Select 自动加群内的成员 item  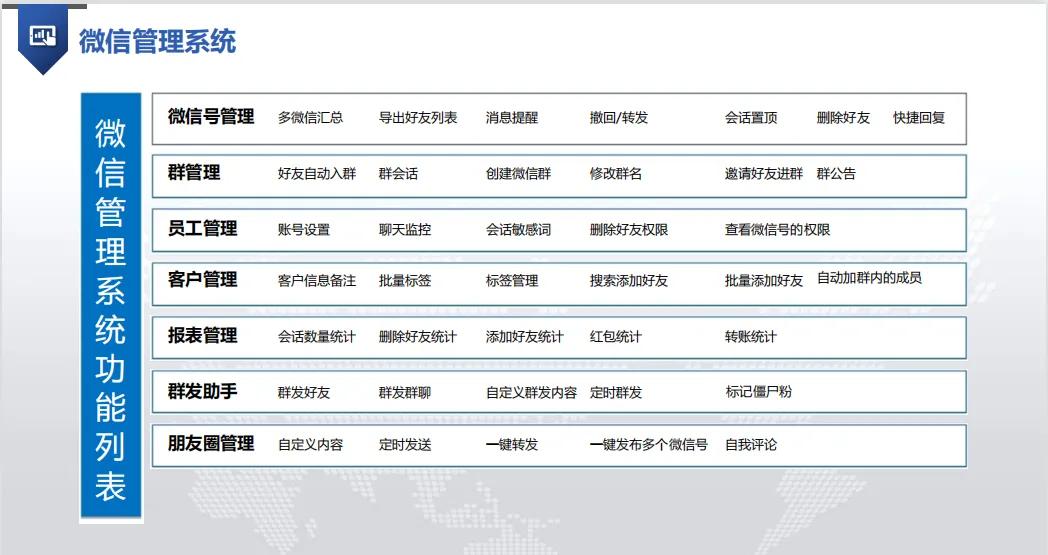click(869, 278)
